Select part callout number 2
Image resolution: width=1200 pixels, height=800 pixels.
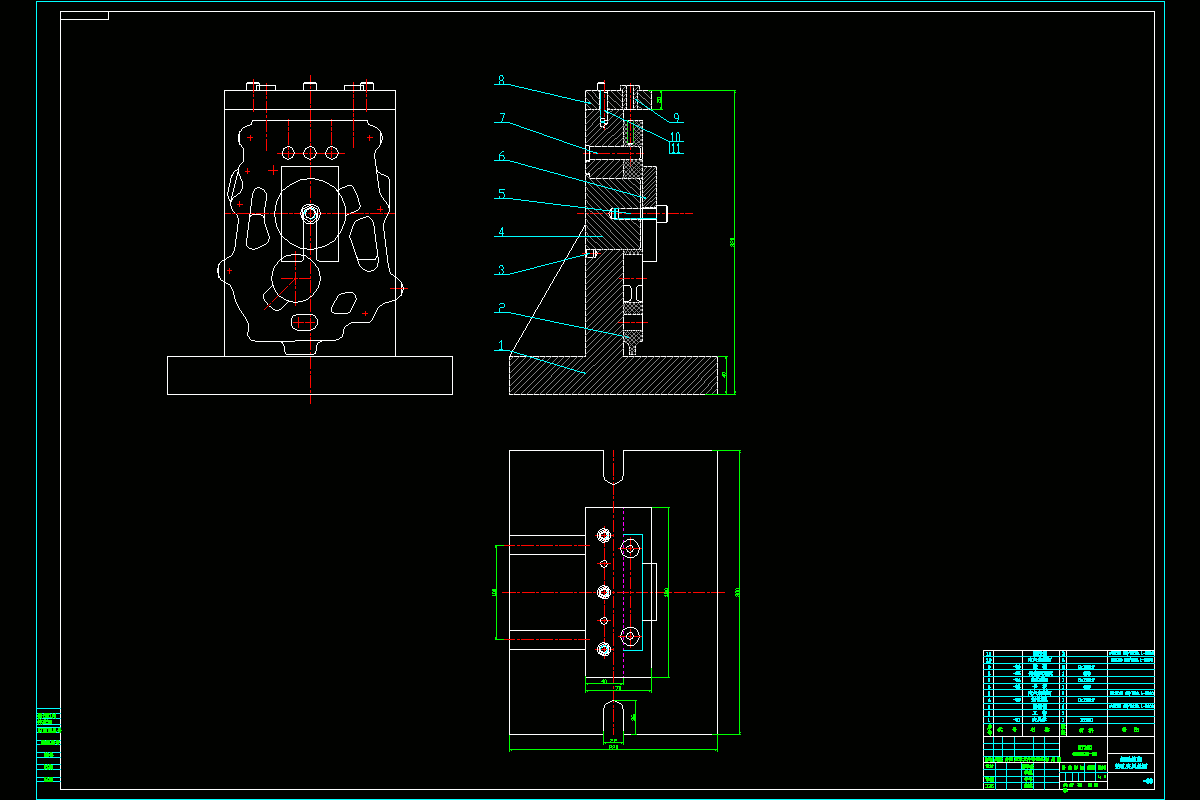click(x=501, y=309)
